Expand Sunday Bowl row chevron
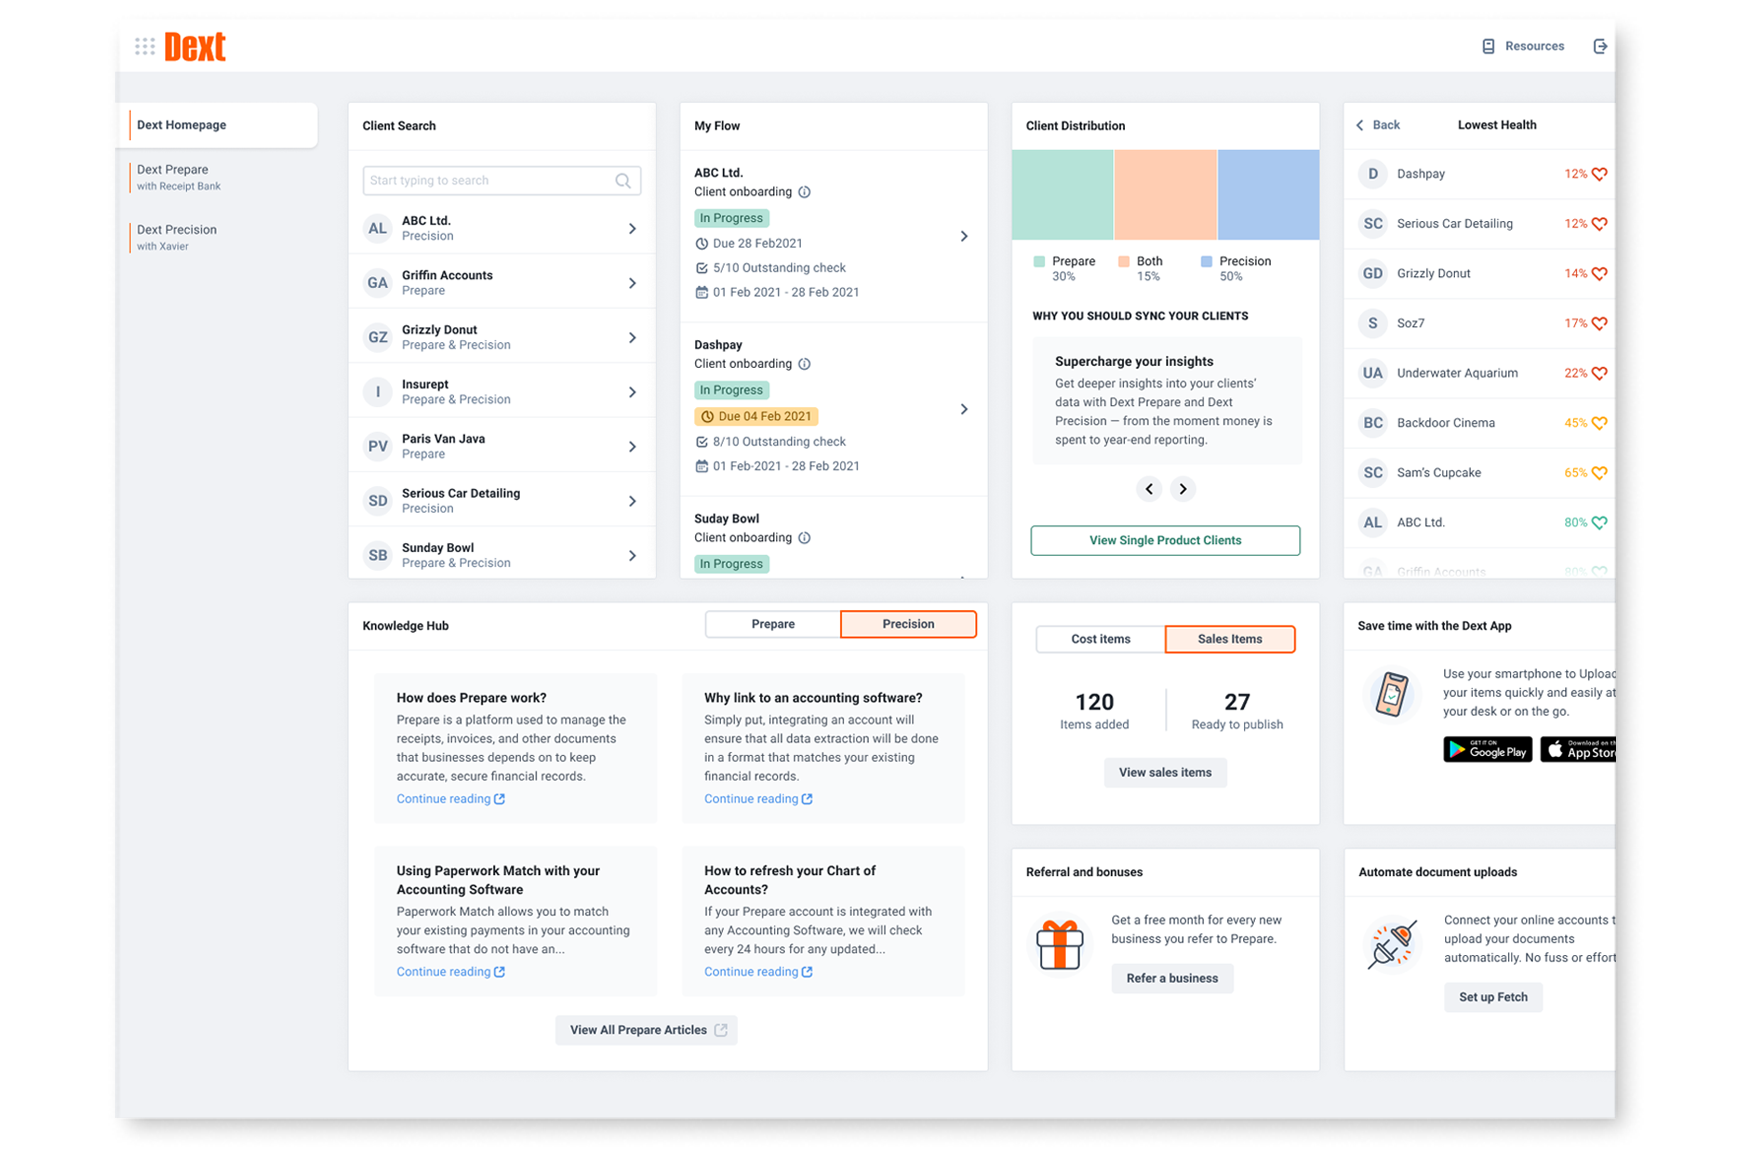Image resolution: width=1752 pixels, height=1168 pixels. tap(632, 556)
